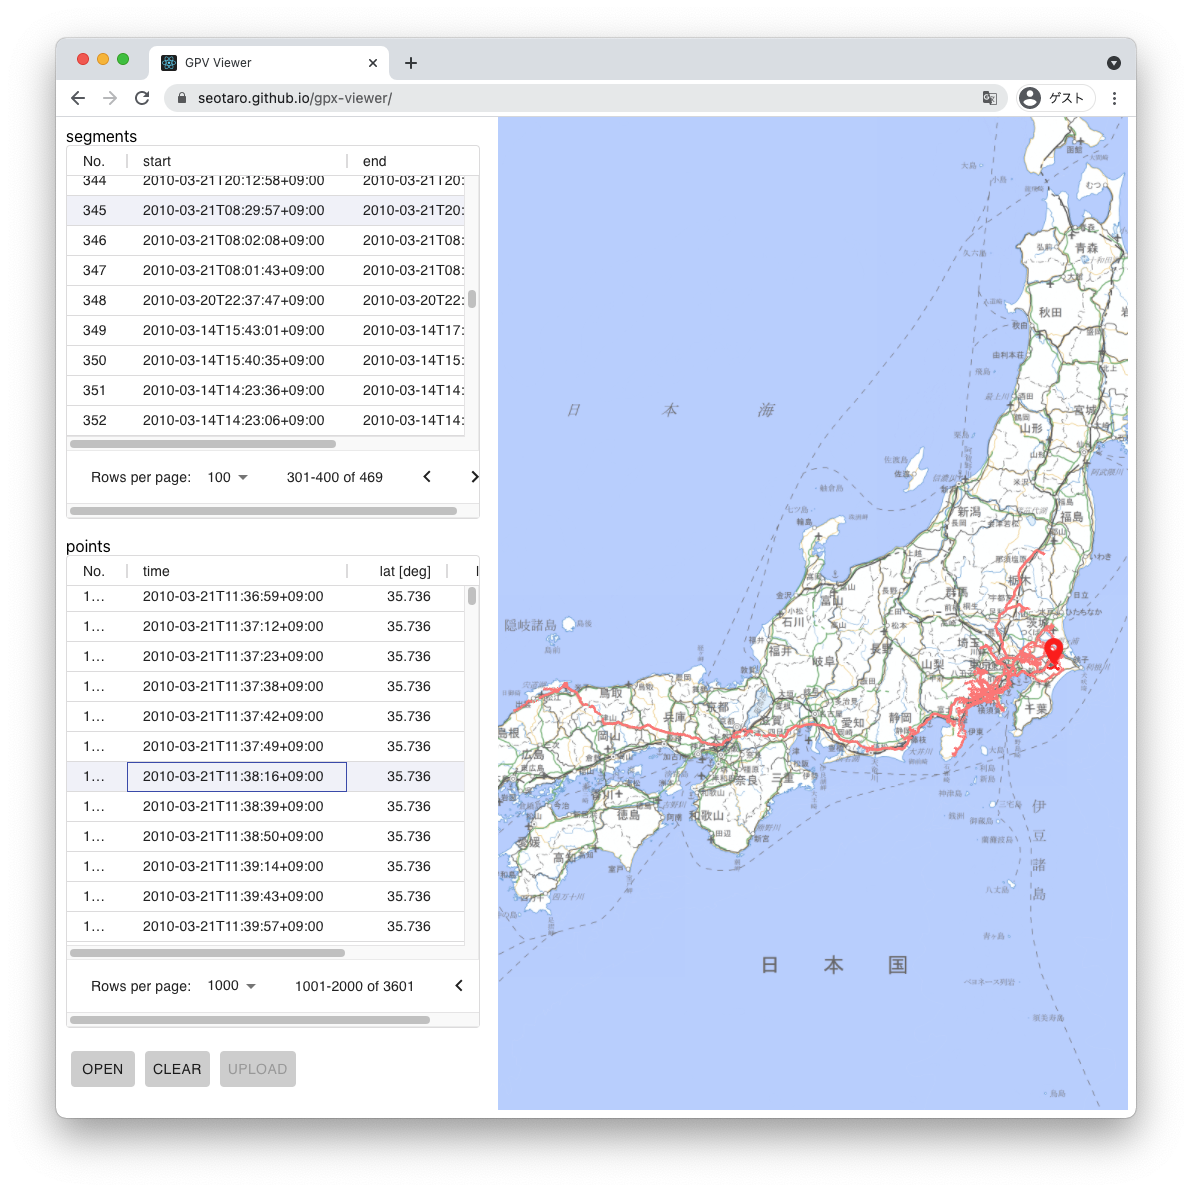Click the red location marker on the map

(1052, 650)
